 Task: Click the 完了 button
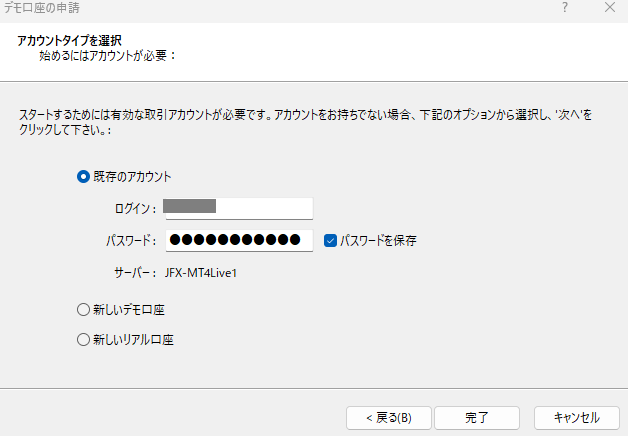tap(477, 418)
